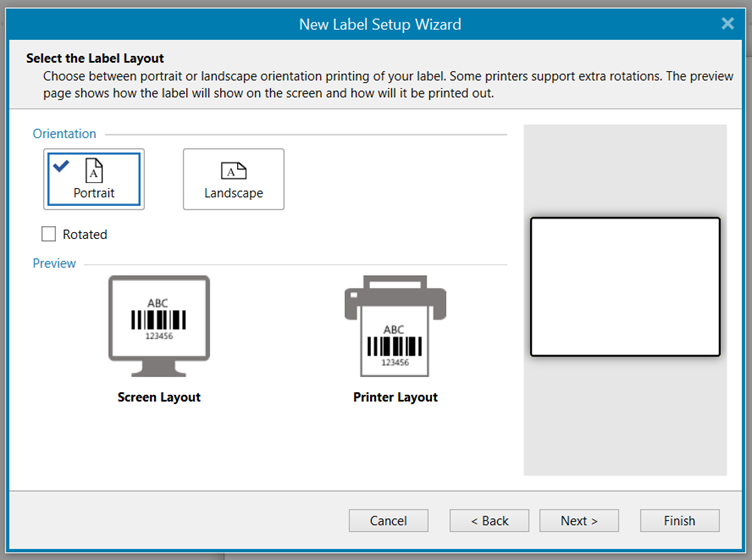Screen dimensions: 752x560
Task: Click the barcode inside the monitor preview
Action: pos(159,319)
